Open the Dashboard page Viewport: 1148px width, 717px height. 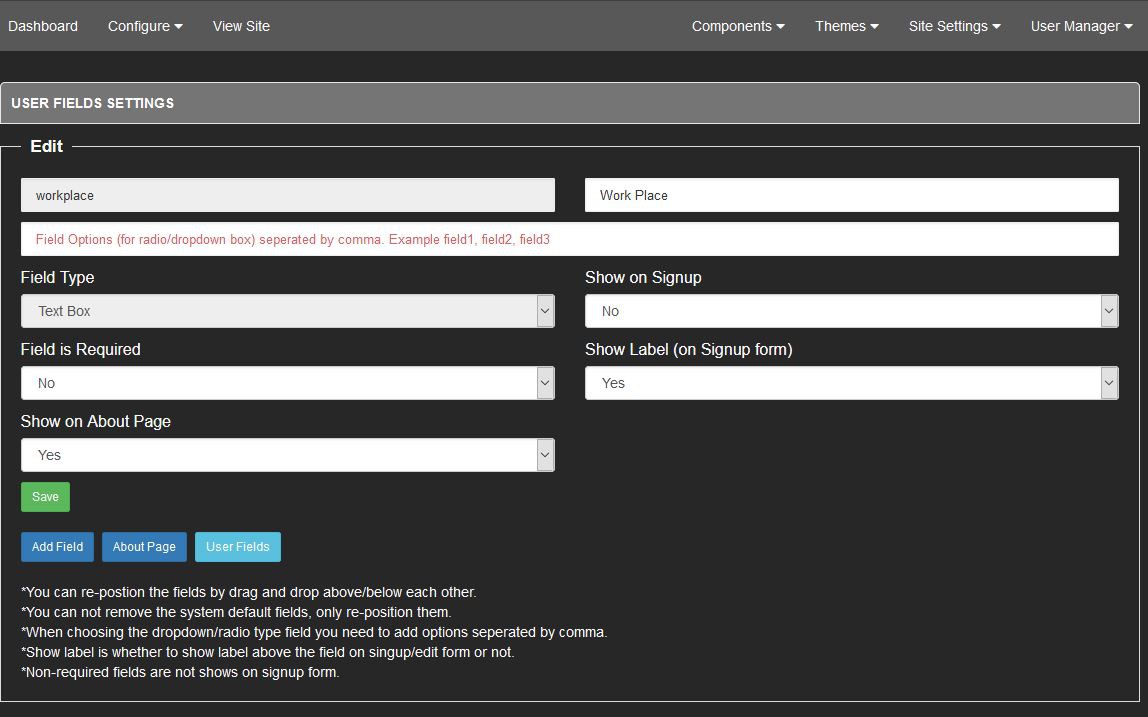[43, 26]
